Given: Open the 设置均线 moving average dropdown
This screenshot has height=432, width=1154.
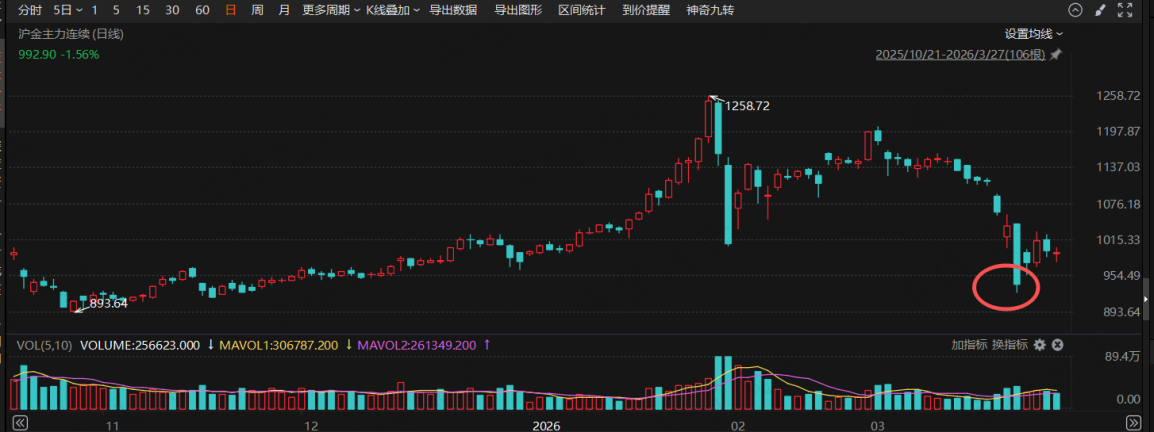Looking at the screenshot, I should tap(1034, 34).
